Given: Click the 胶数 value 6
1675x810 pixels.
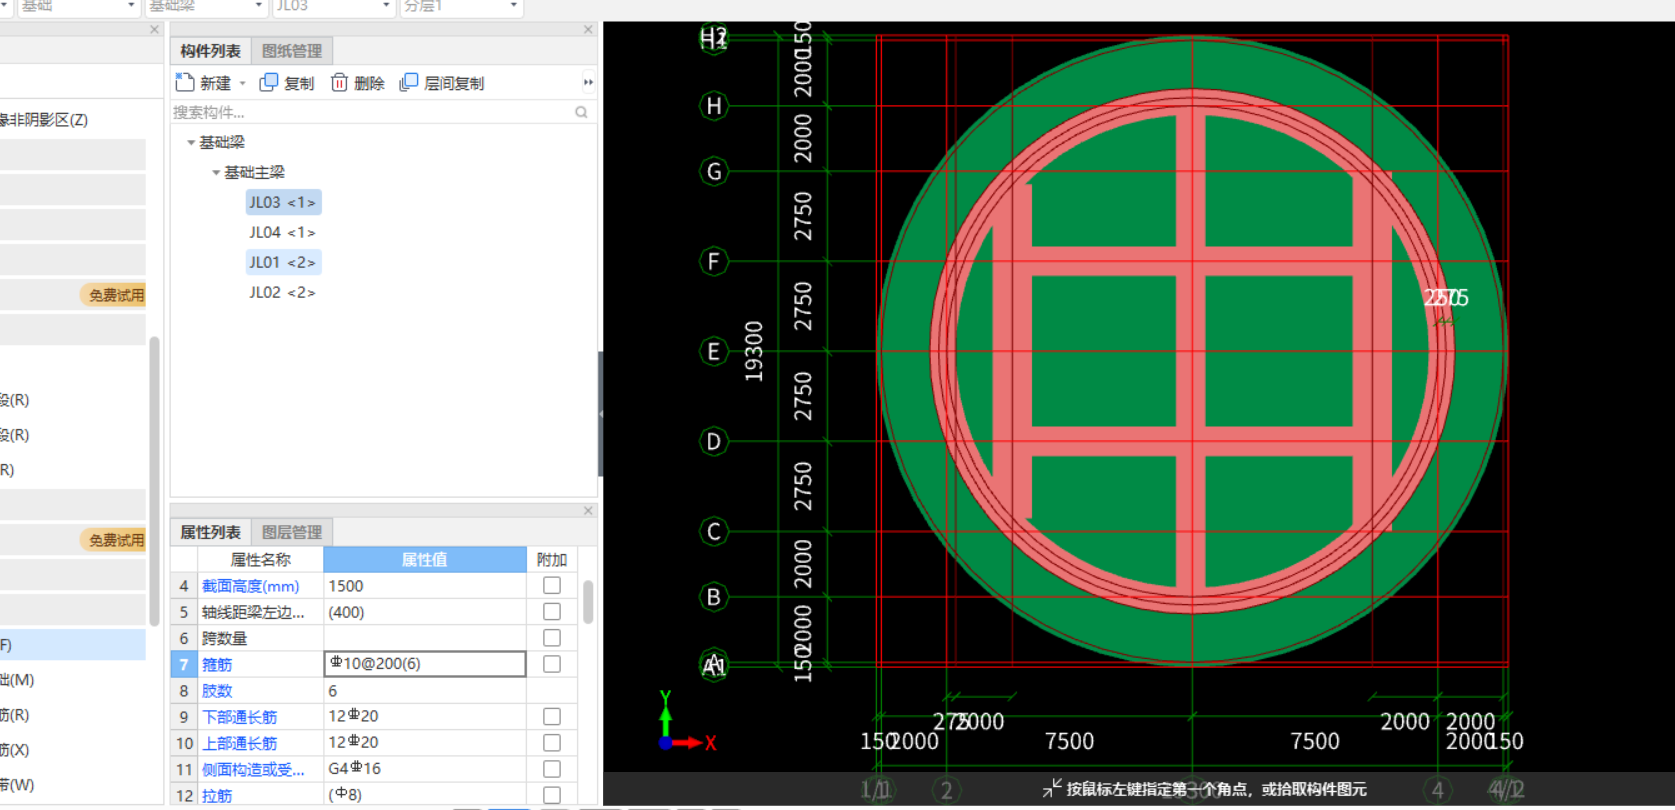Looking at the screenshot, I should pyautogui.click(x=425, y=690).
